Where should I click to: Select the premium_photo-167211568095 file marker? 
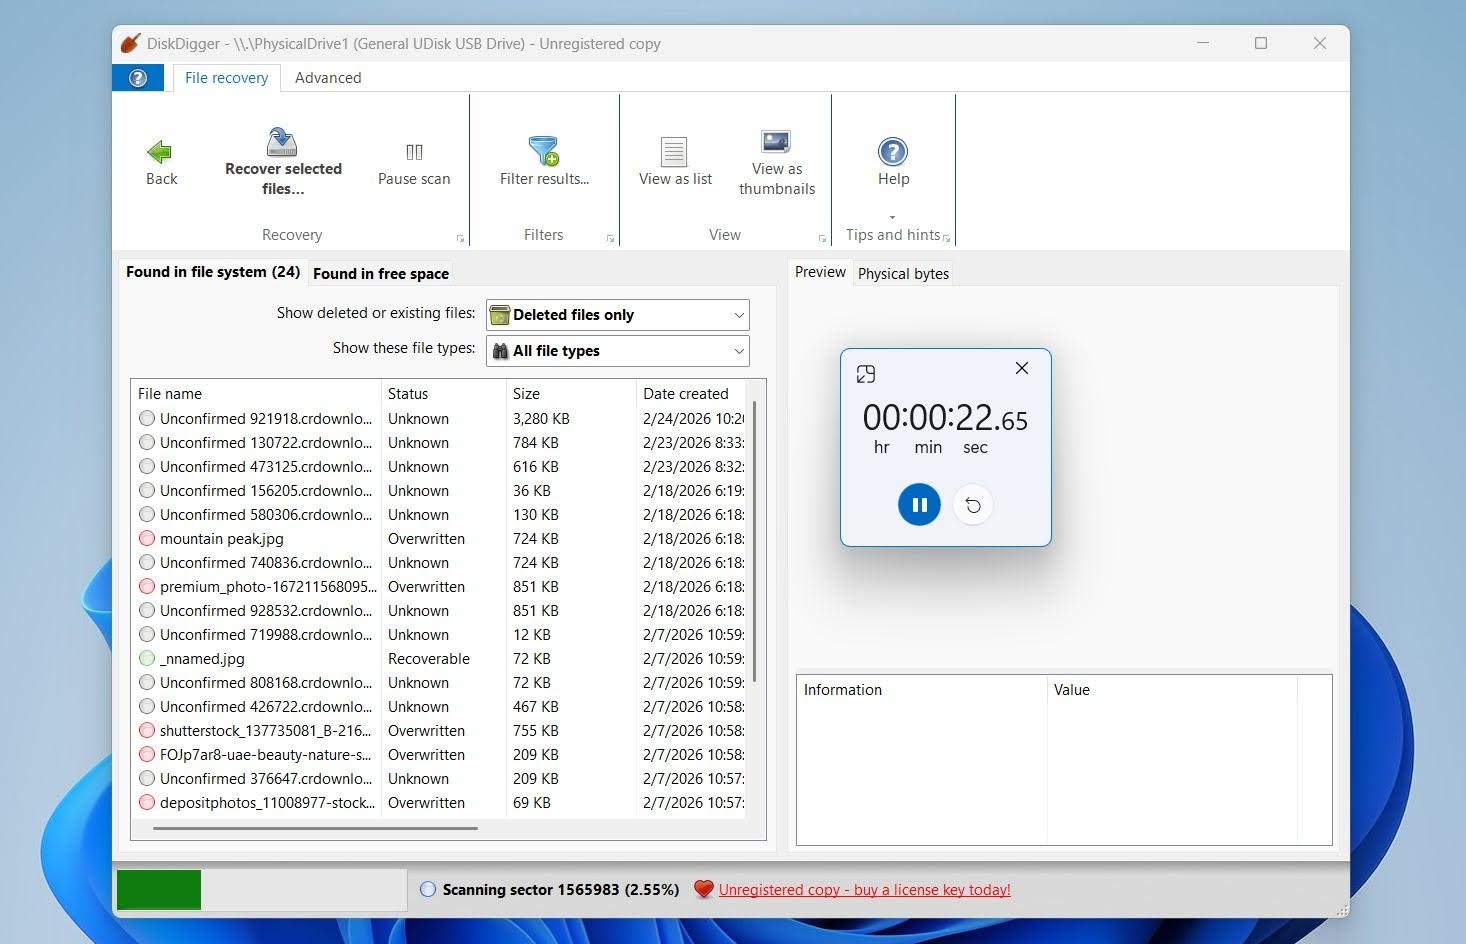147,587
